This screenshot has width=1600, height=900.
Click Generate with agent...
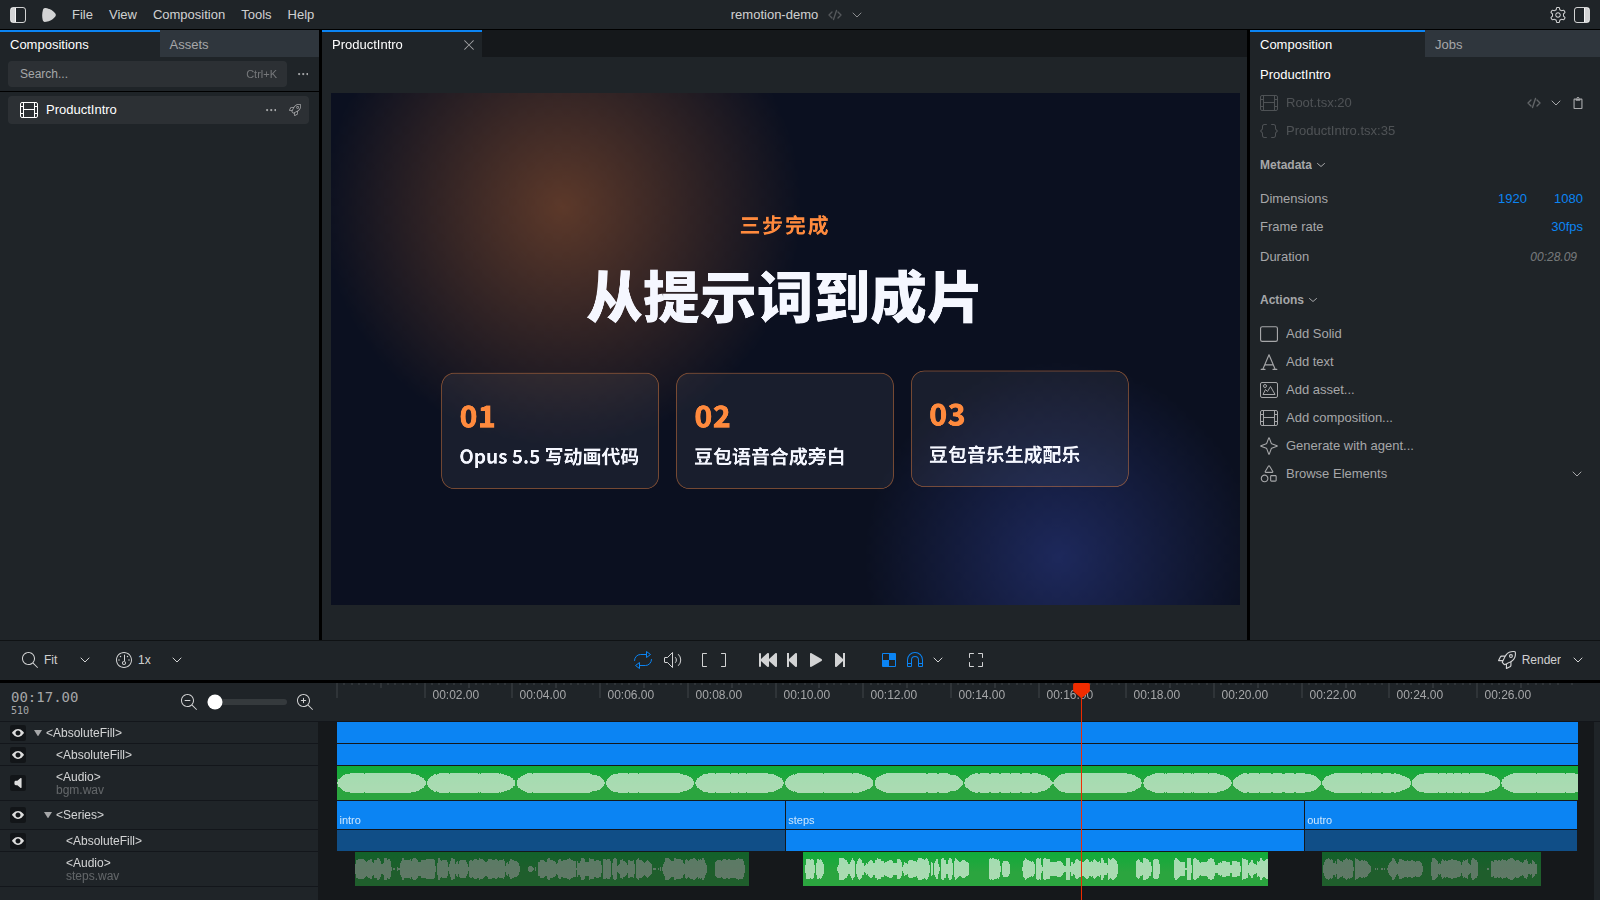pos(1337,446)
